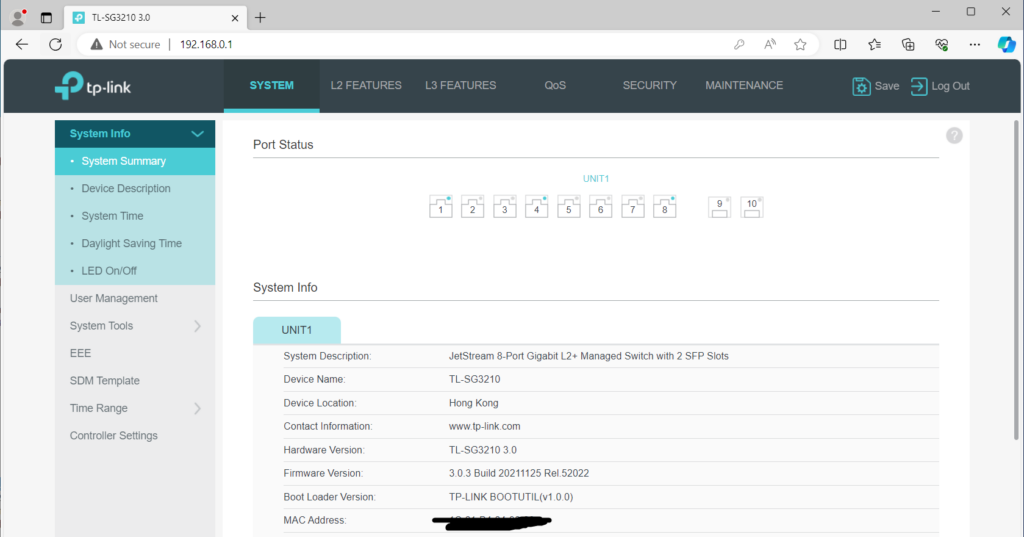Switch to the SYSTEM tab

coord(272,86)
